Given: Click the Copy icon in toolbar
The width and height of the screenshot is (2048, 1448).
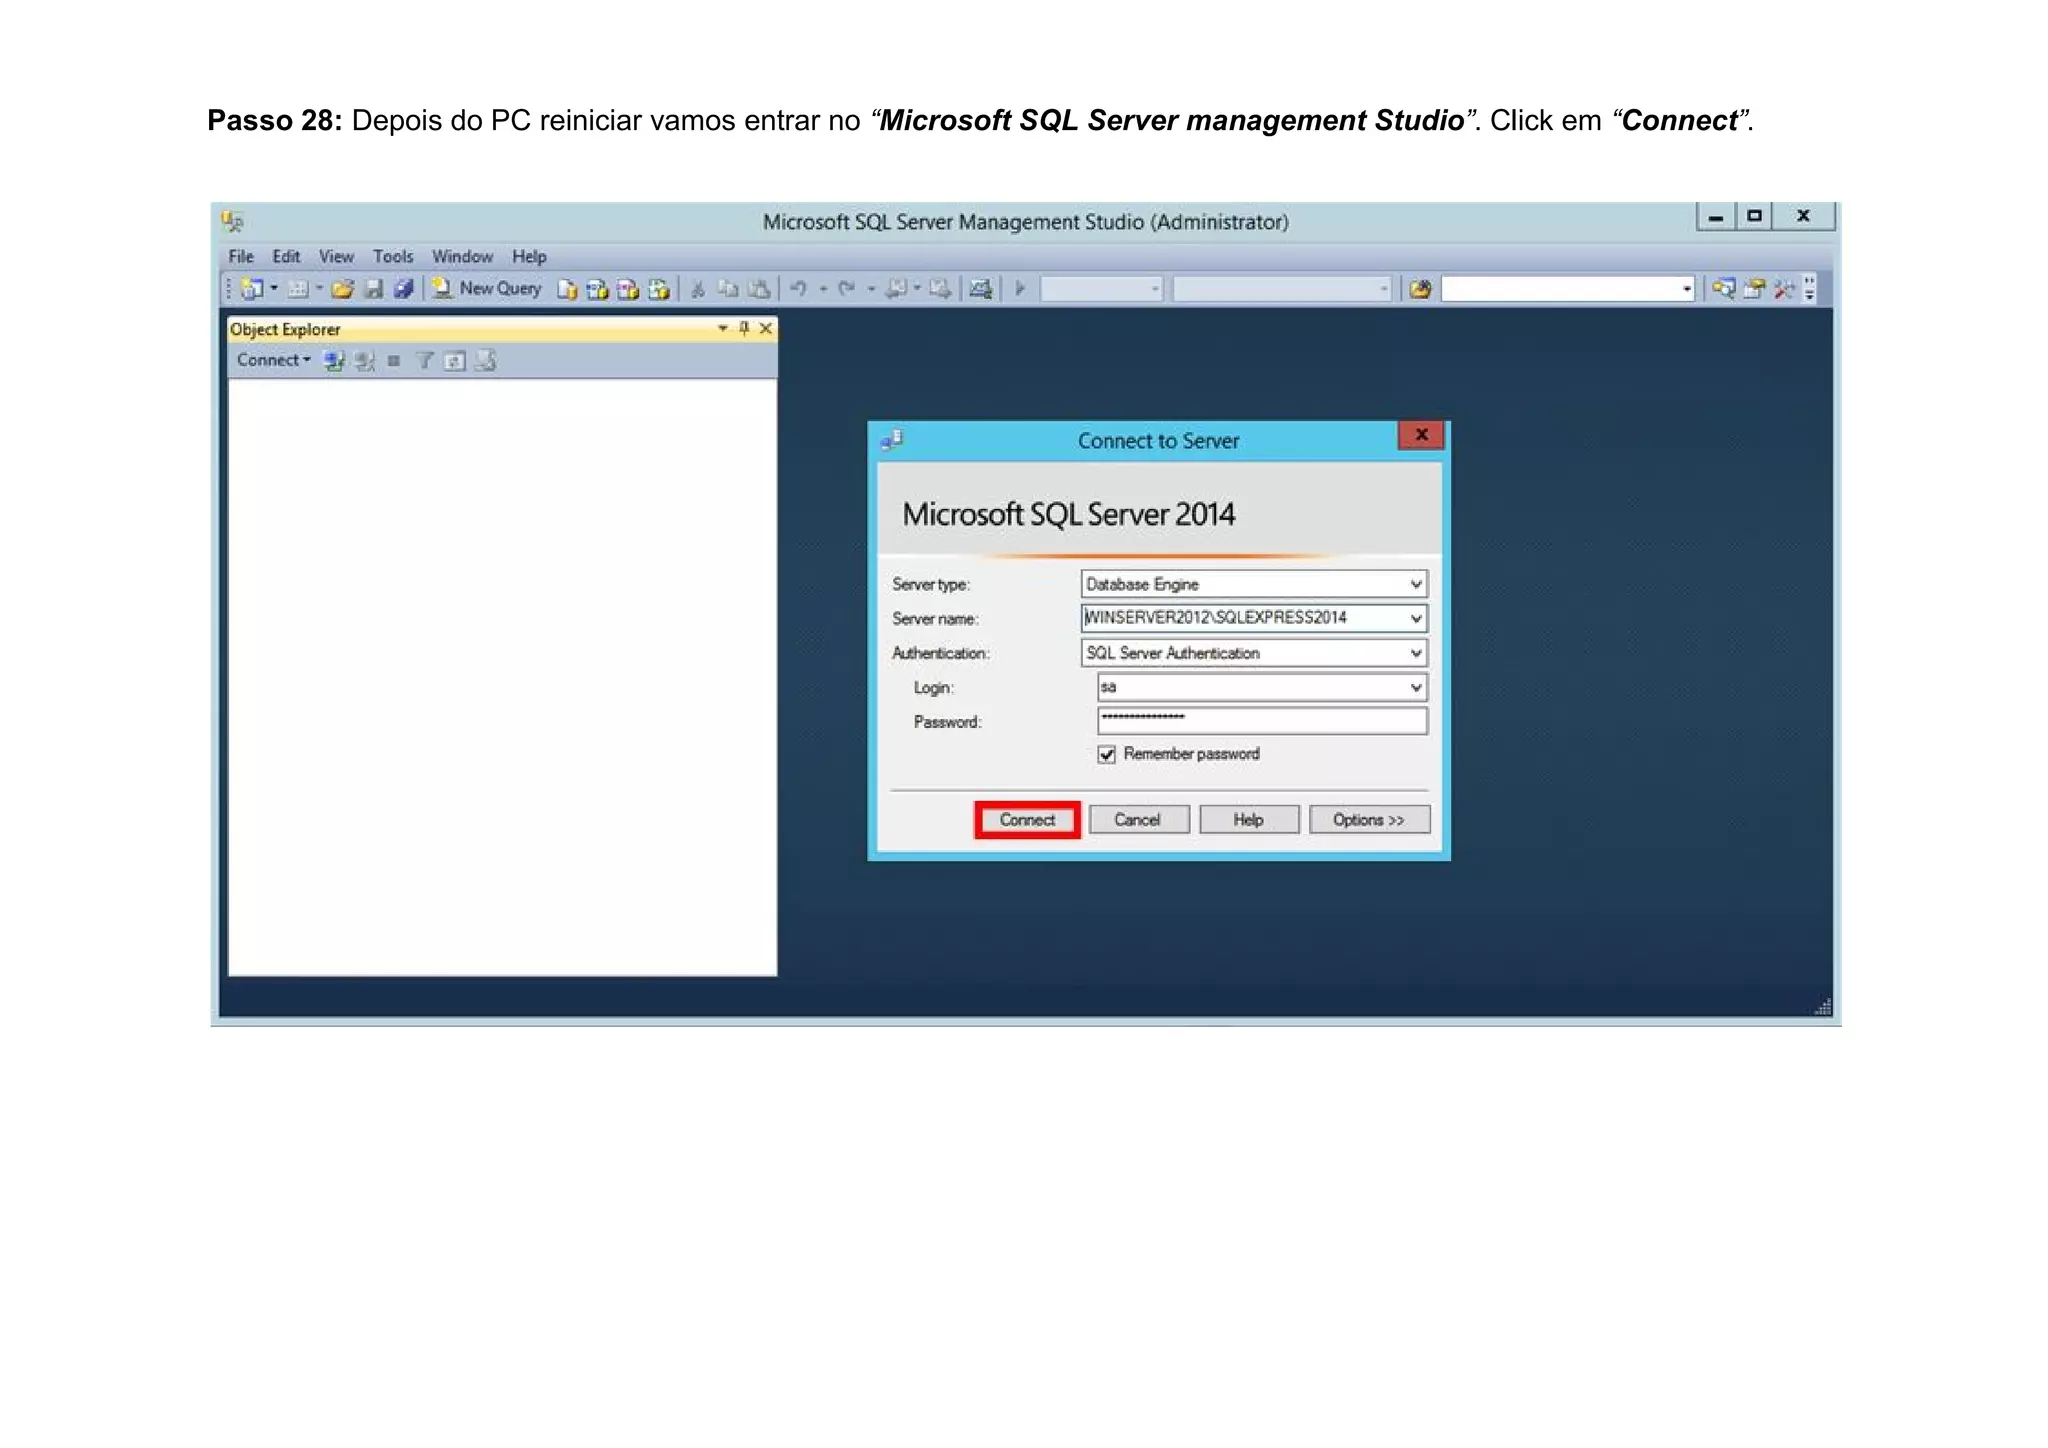Looking at the screenshot, I should coord(728,290).
